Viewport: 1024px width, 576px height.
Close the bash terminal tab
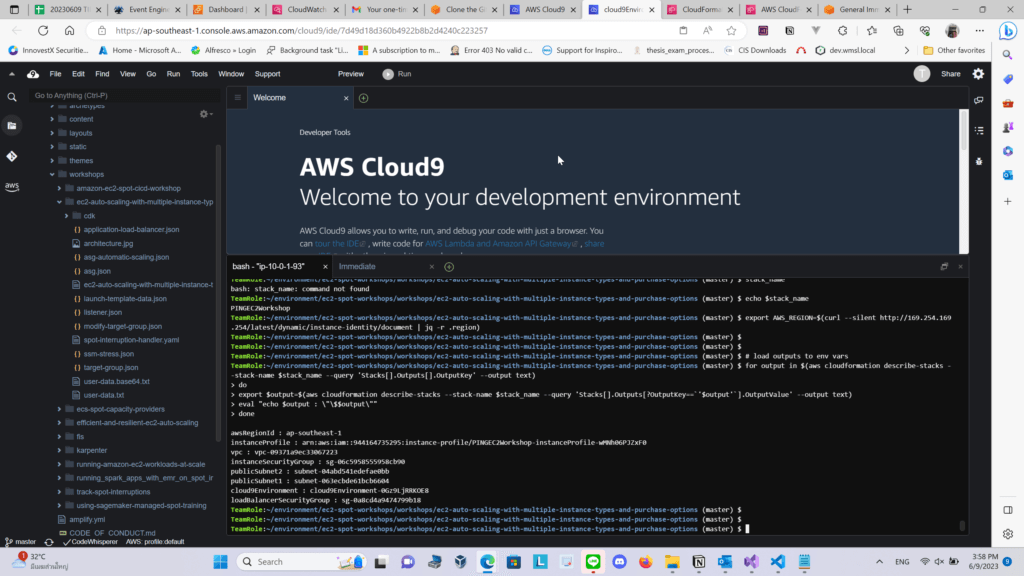[x=325, y=266]
